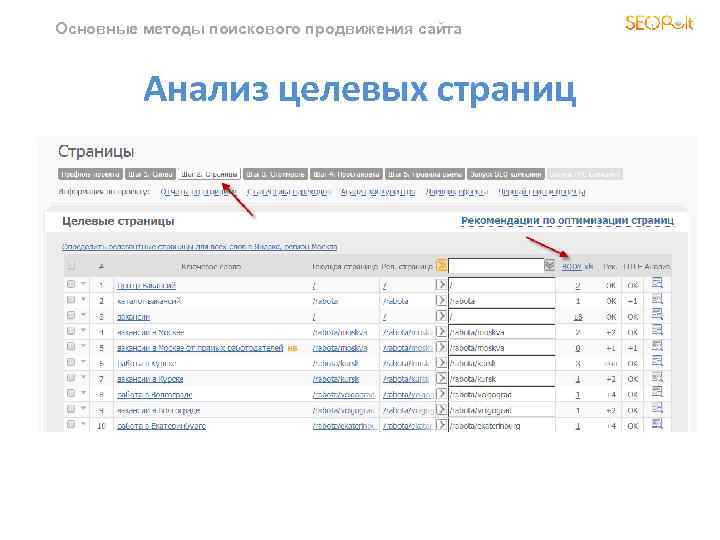
Task: Open the dropdown arrow in row 4
Action: 83,331
